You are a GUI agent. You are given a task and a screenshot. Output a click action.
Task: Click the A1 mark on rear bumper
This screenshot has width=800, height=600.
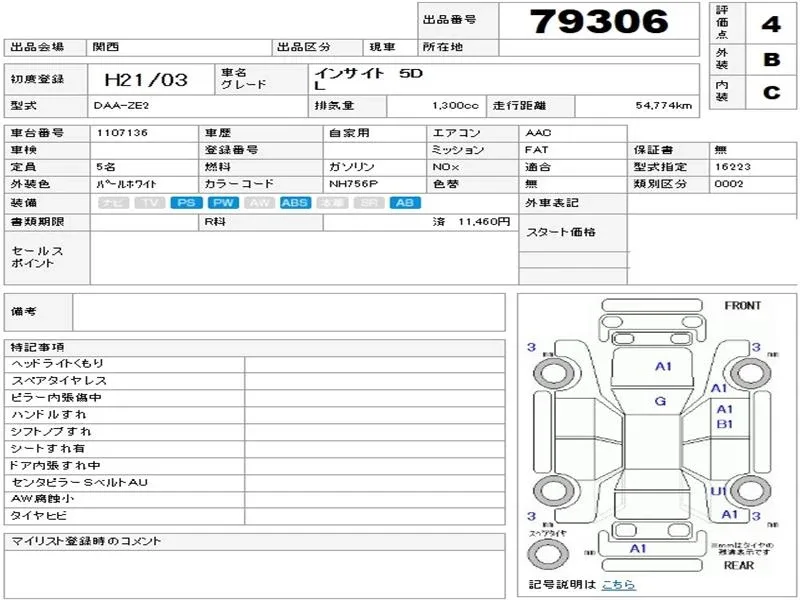coord(638,549)
